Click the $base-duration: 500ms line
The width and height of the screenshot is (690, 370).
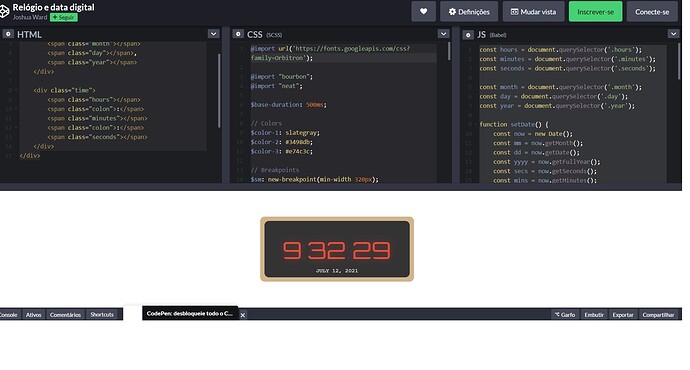[x=289, y=105]
